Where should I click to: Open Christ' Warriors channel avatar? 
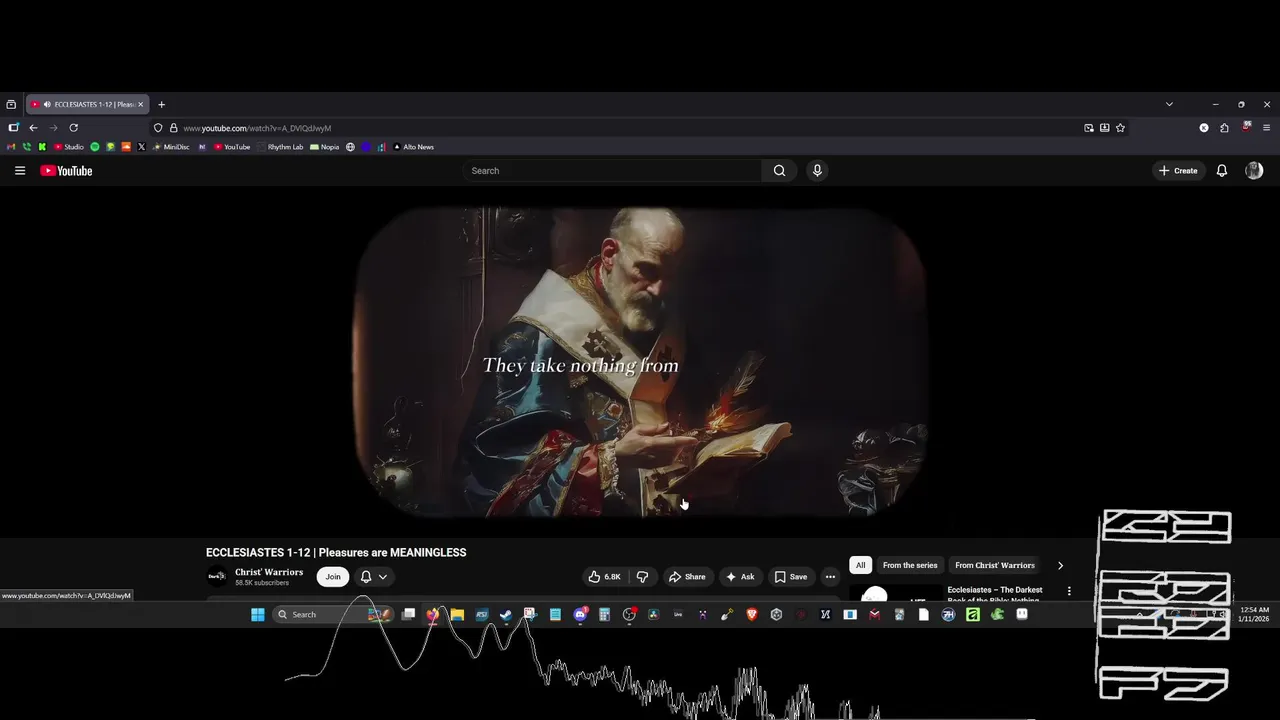[217, 576]
